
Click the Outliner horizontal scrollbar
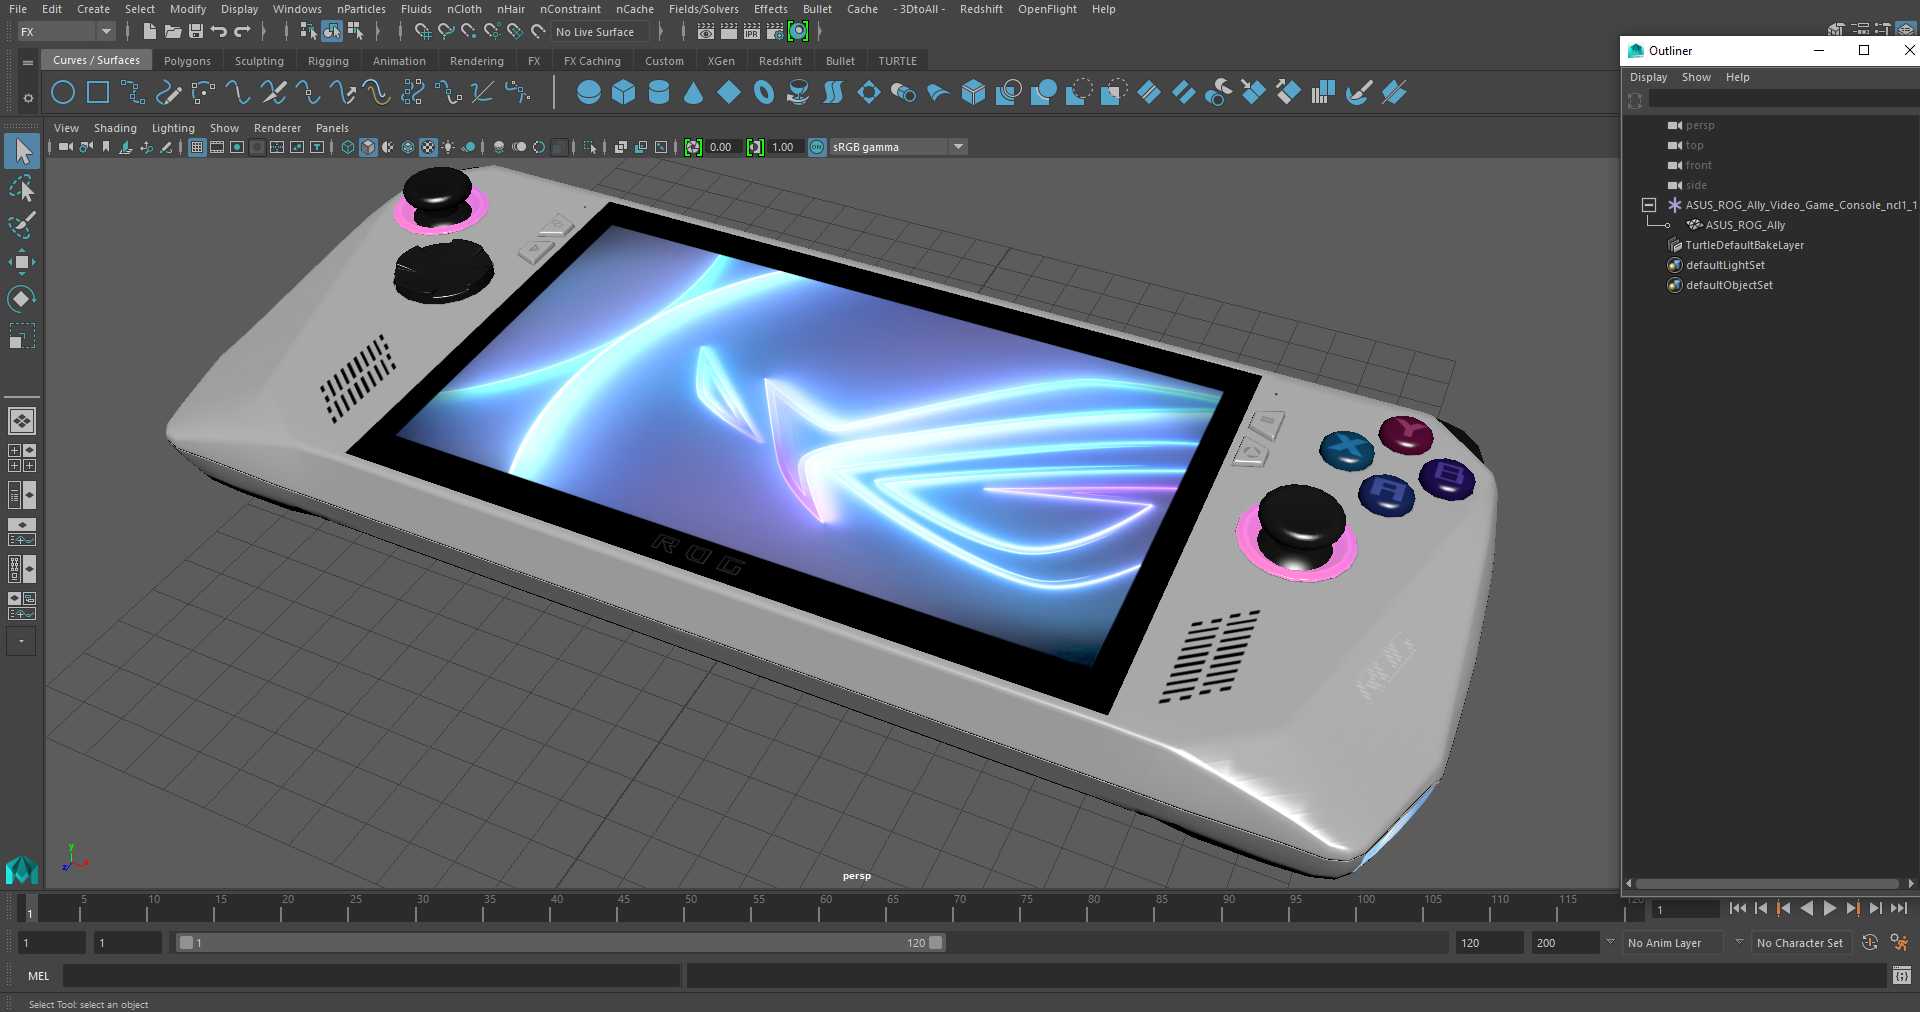click(1768, 883)
